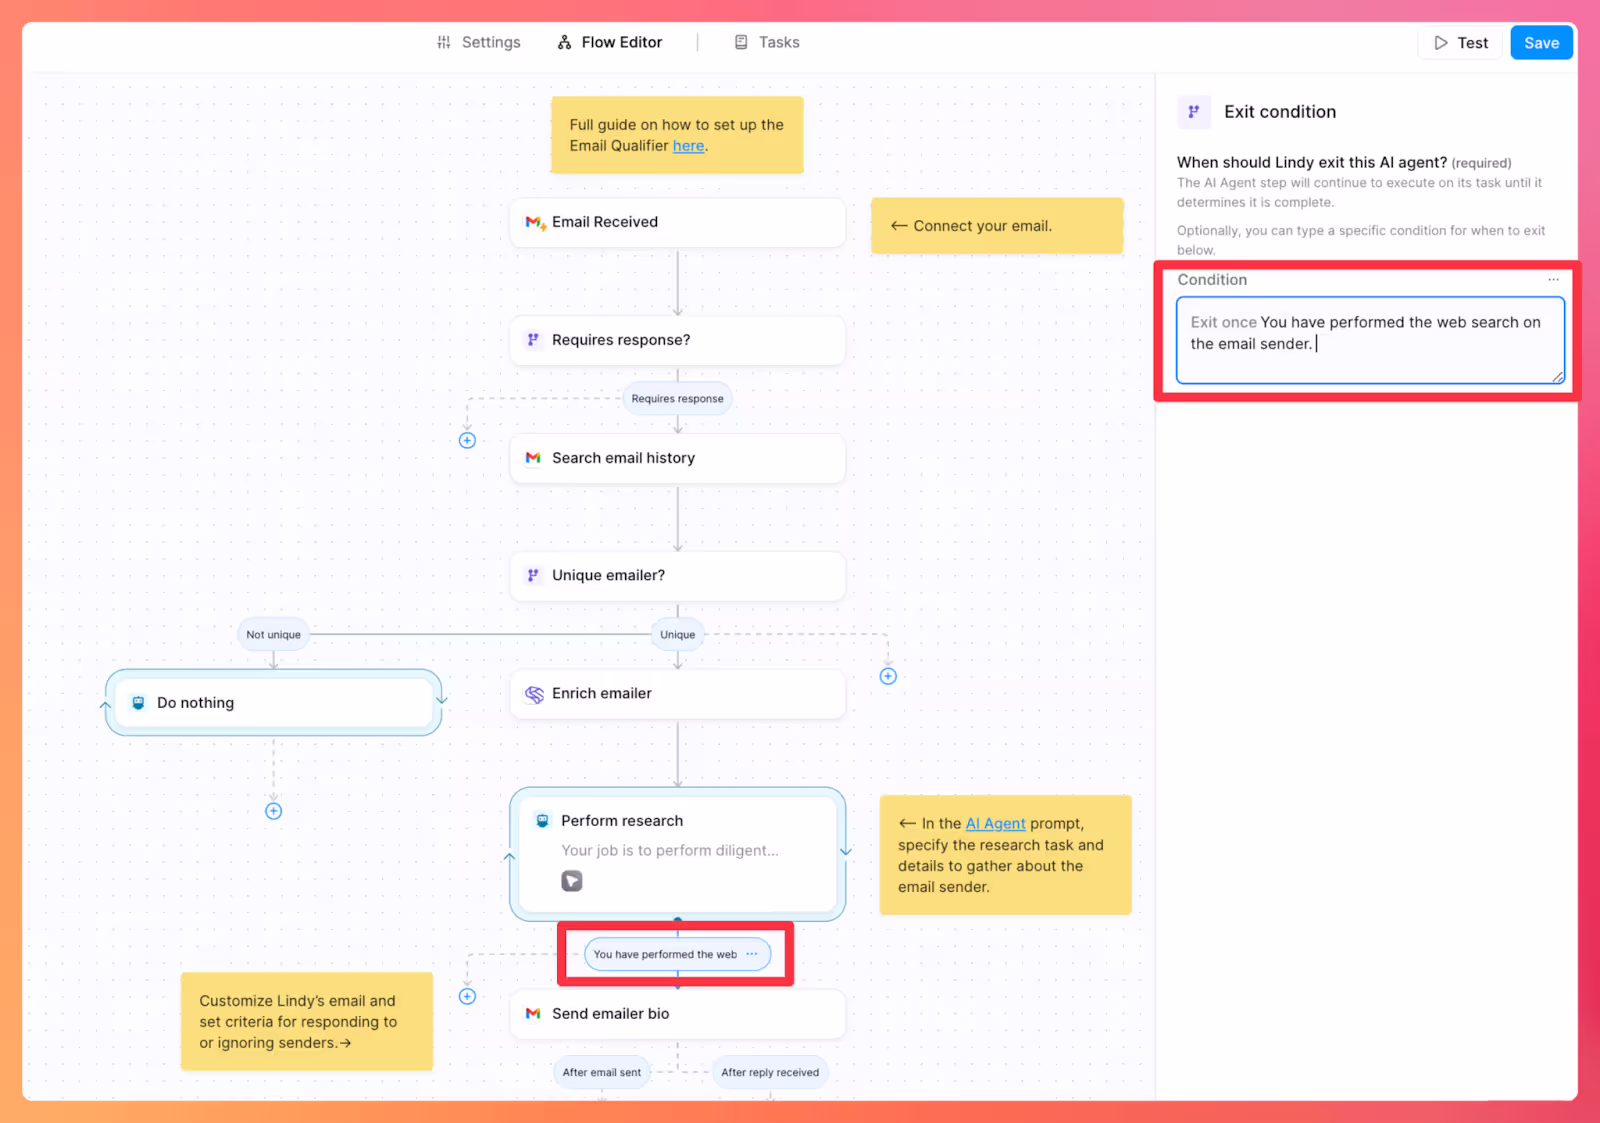Open the Settings tab
This screenshot has width=1600, height=1123.
click(x=478, y=42)
